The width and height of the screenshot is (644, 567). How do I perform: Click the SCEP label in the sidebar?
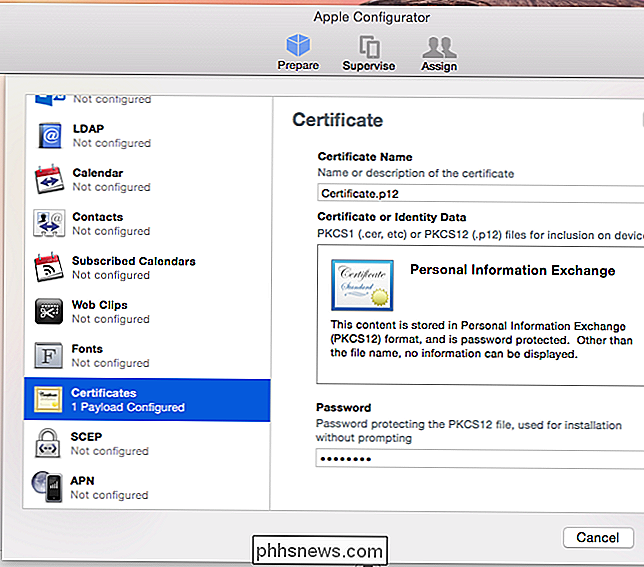tap(86, 436)
